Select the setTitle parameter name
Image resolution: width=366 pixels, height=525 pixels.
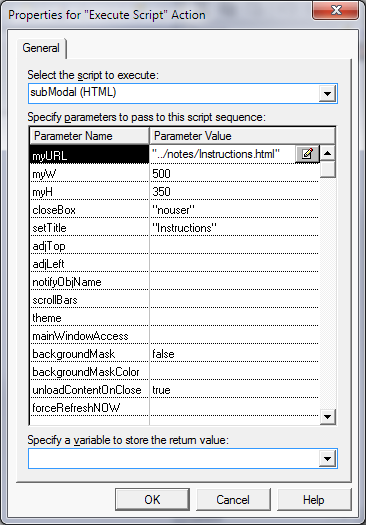[89, 228]
